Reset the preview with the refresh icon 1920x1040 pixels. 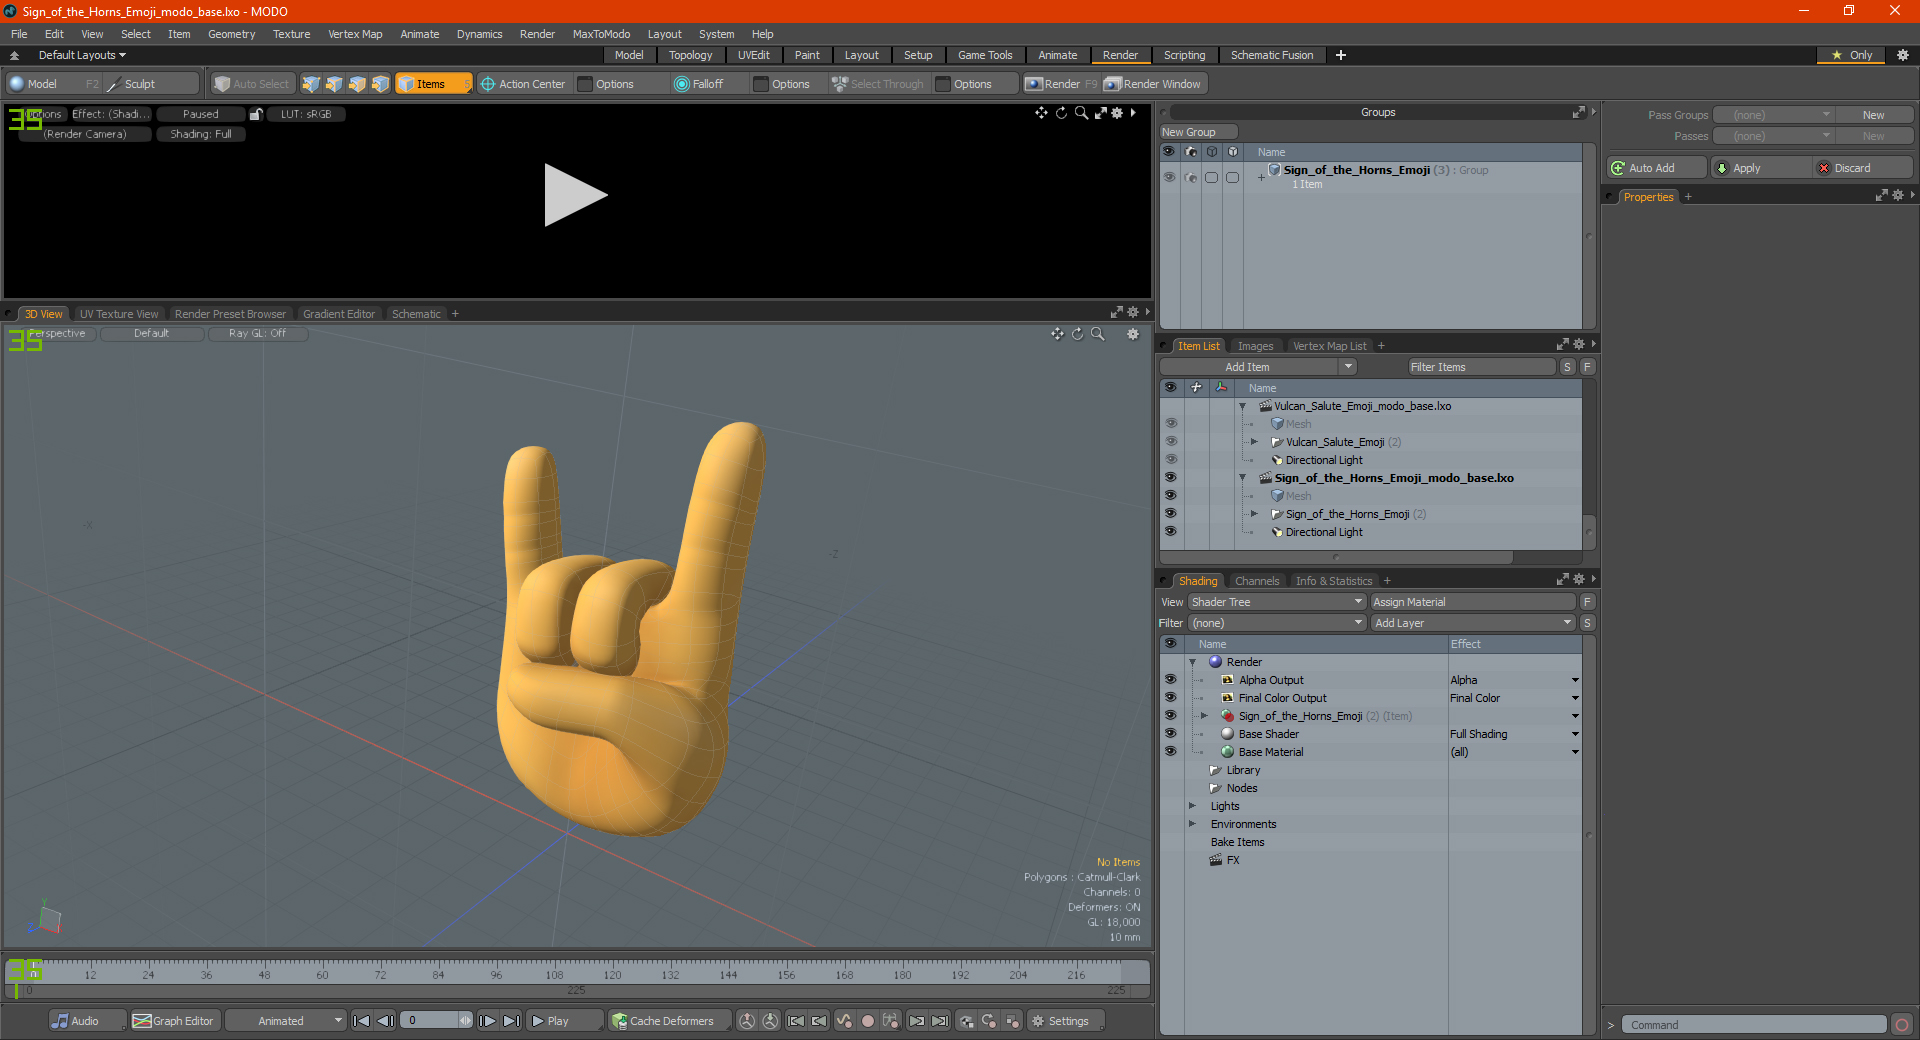1061,113
